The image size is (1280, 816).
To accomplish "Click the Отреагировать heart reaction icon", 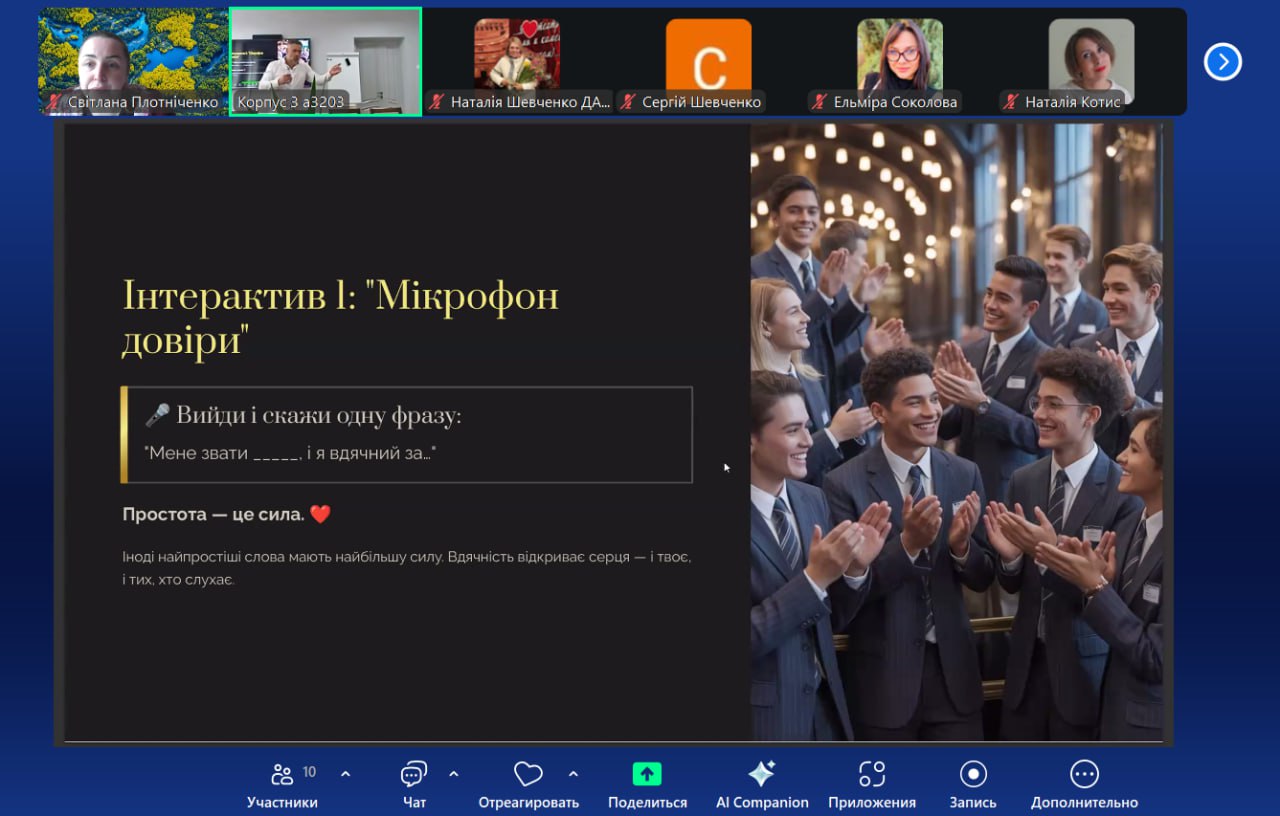I will point(528,775).
